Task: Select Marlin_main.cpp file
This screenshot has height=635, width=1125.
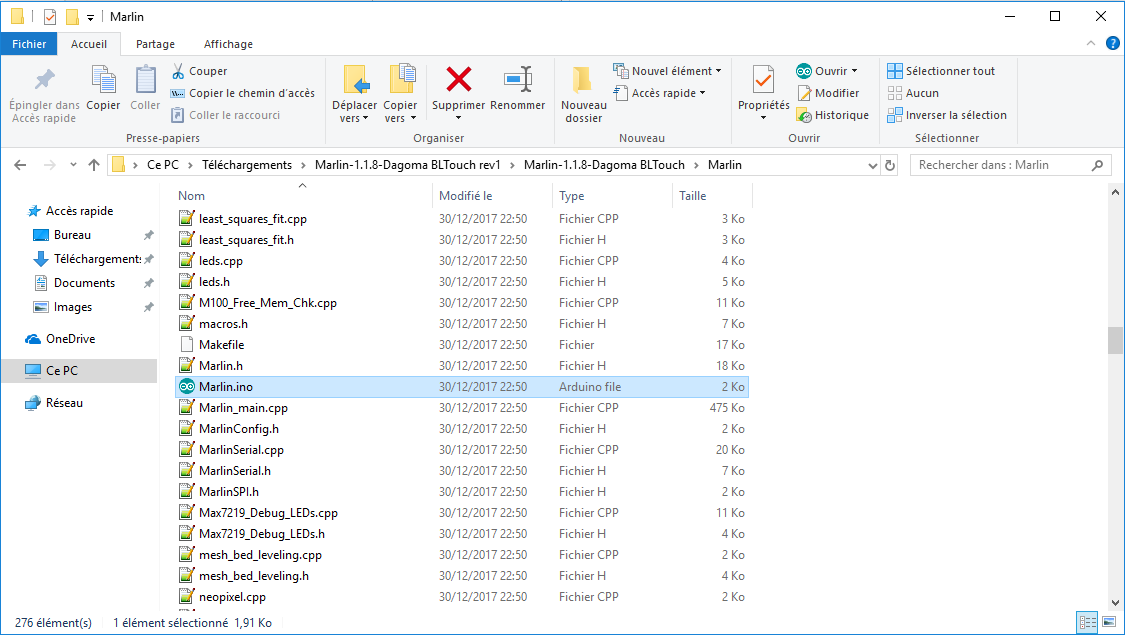Action: [462, 408]
